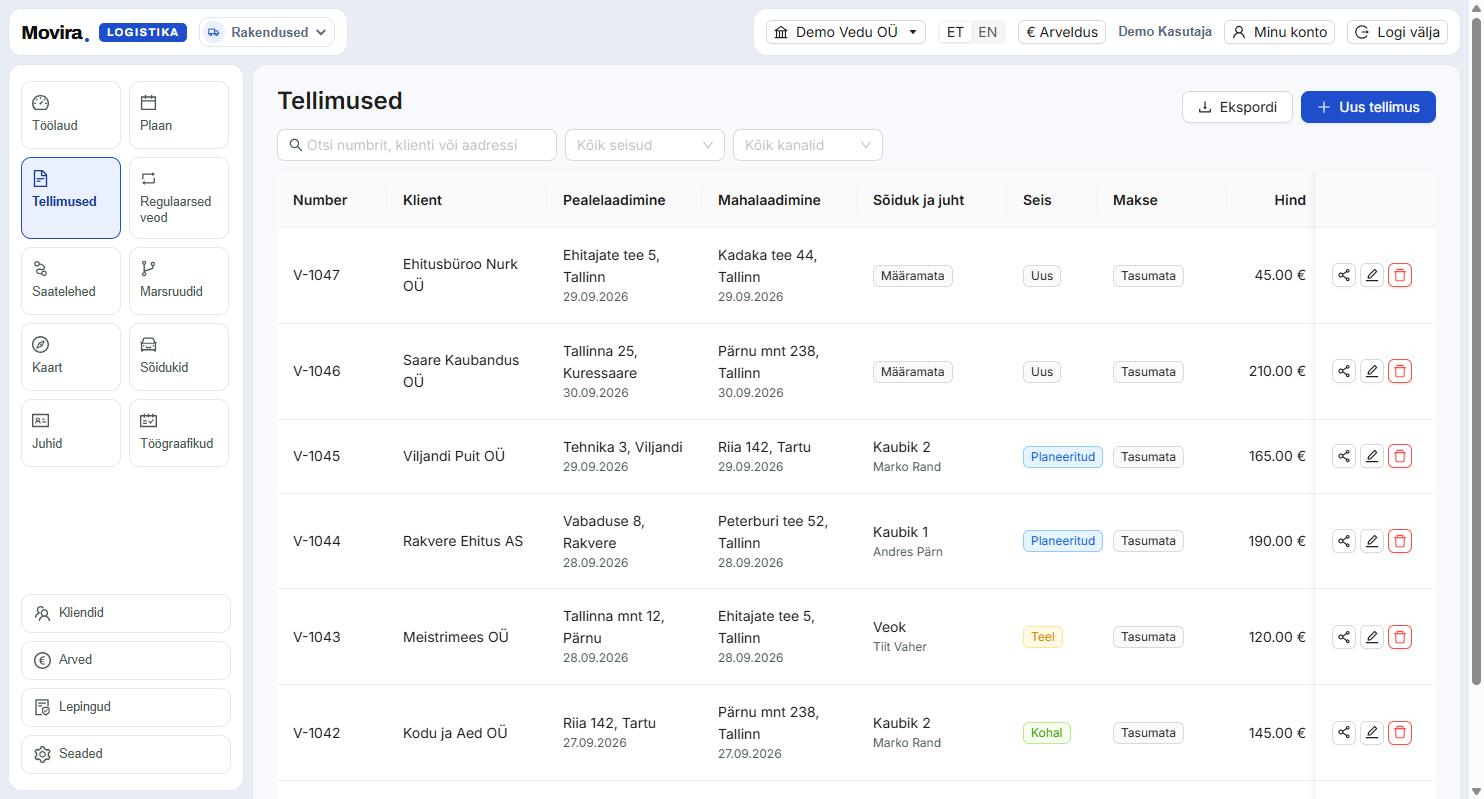Delete order V-1044 with trash icon
Screen dimensions: 1484x799
(1400, 541)
